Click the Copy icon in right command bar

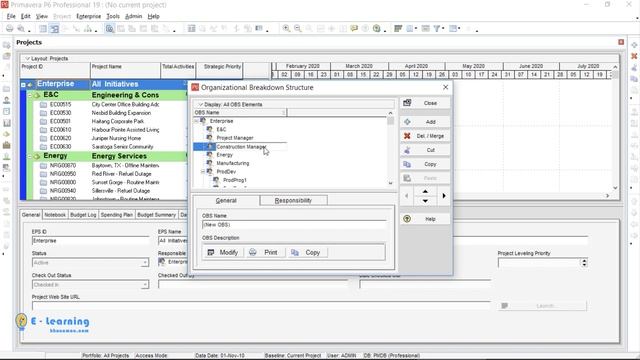pyautogui.click(x=634, y=79)
